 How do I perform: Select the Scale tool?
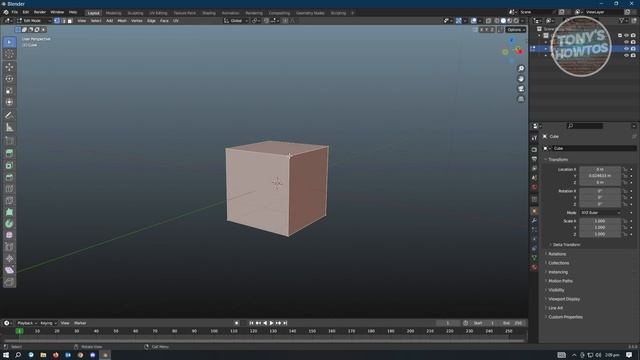tap(9, 91)
